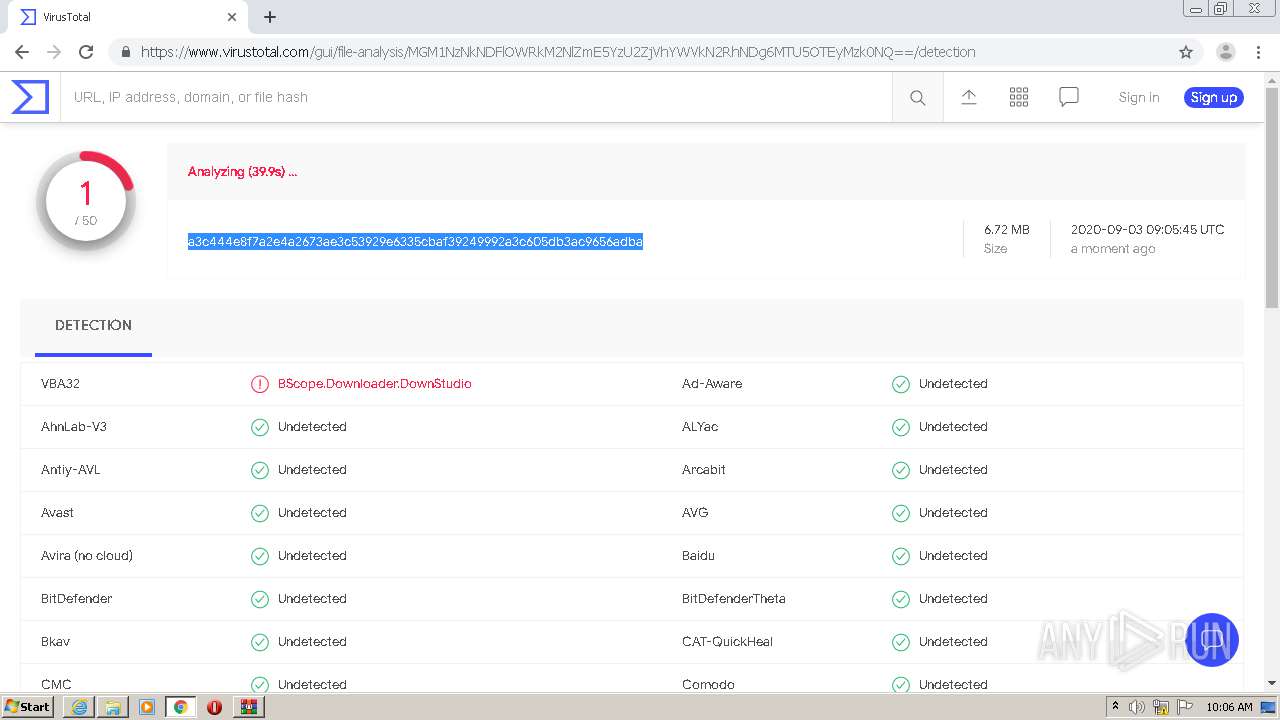
Task: Click the volume speaker tray icon
Action: (1137, 707)
